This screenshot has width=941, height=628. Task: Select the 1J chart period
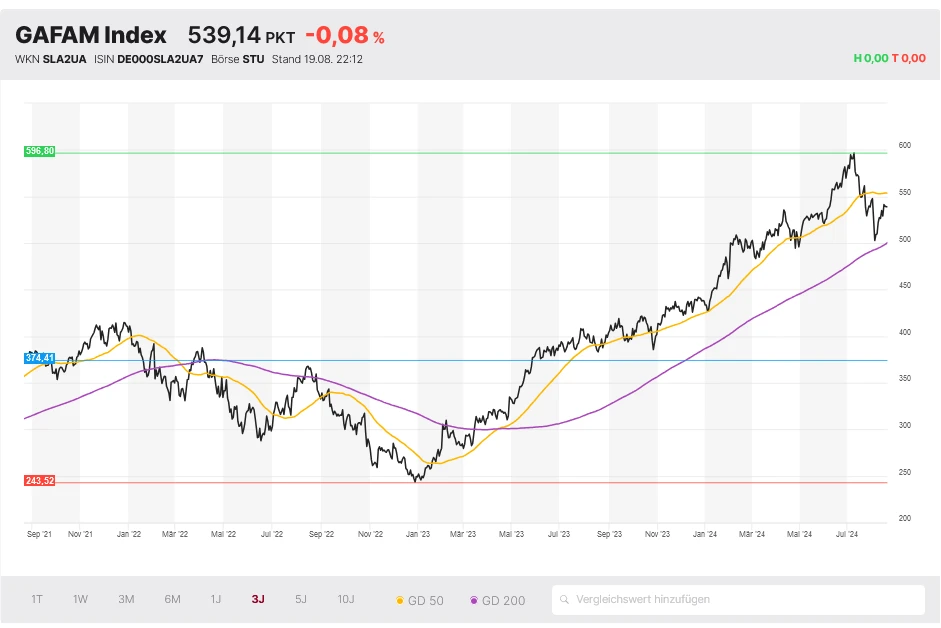(216, 600)
